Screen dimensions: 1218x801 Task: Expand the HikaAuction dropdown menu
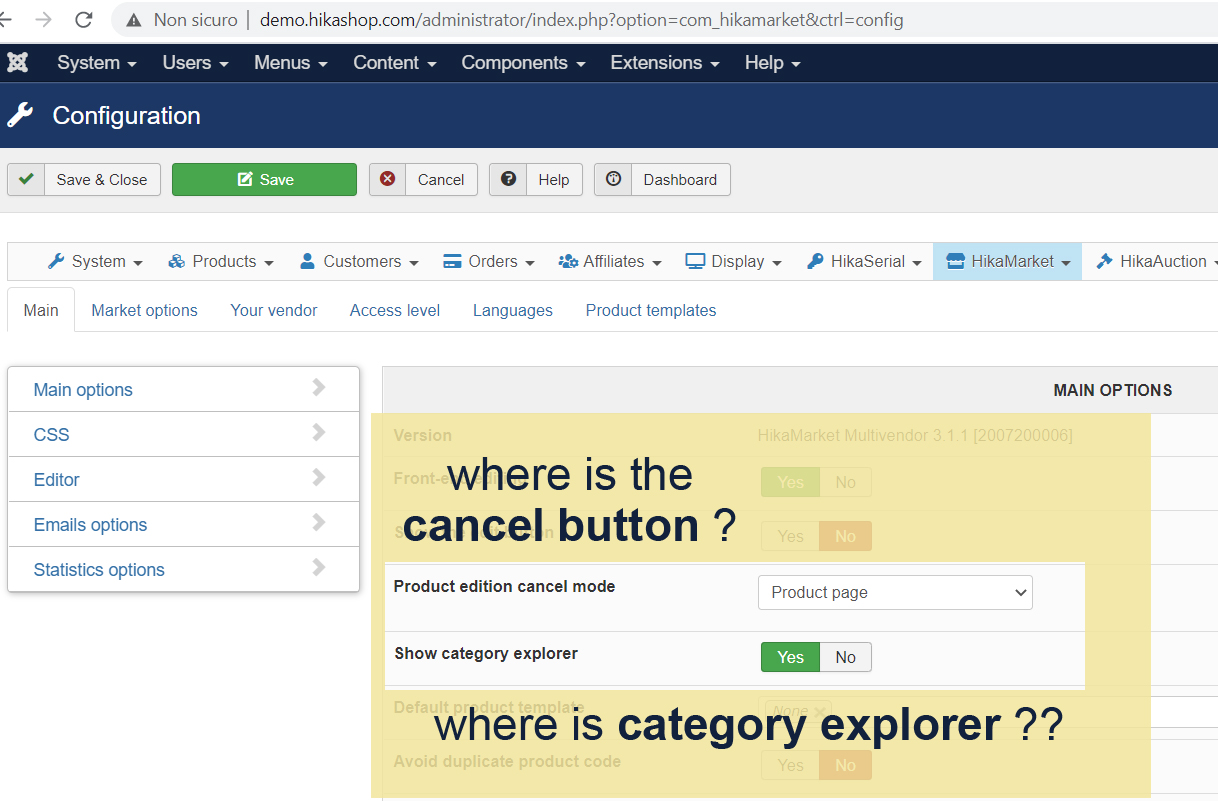coord(1157,261)
